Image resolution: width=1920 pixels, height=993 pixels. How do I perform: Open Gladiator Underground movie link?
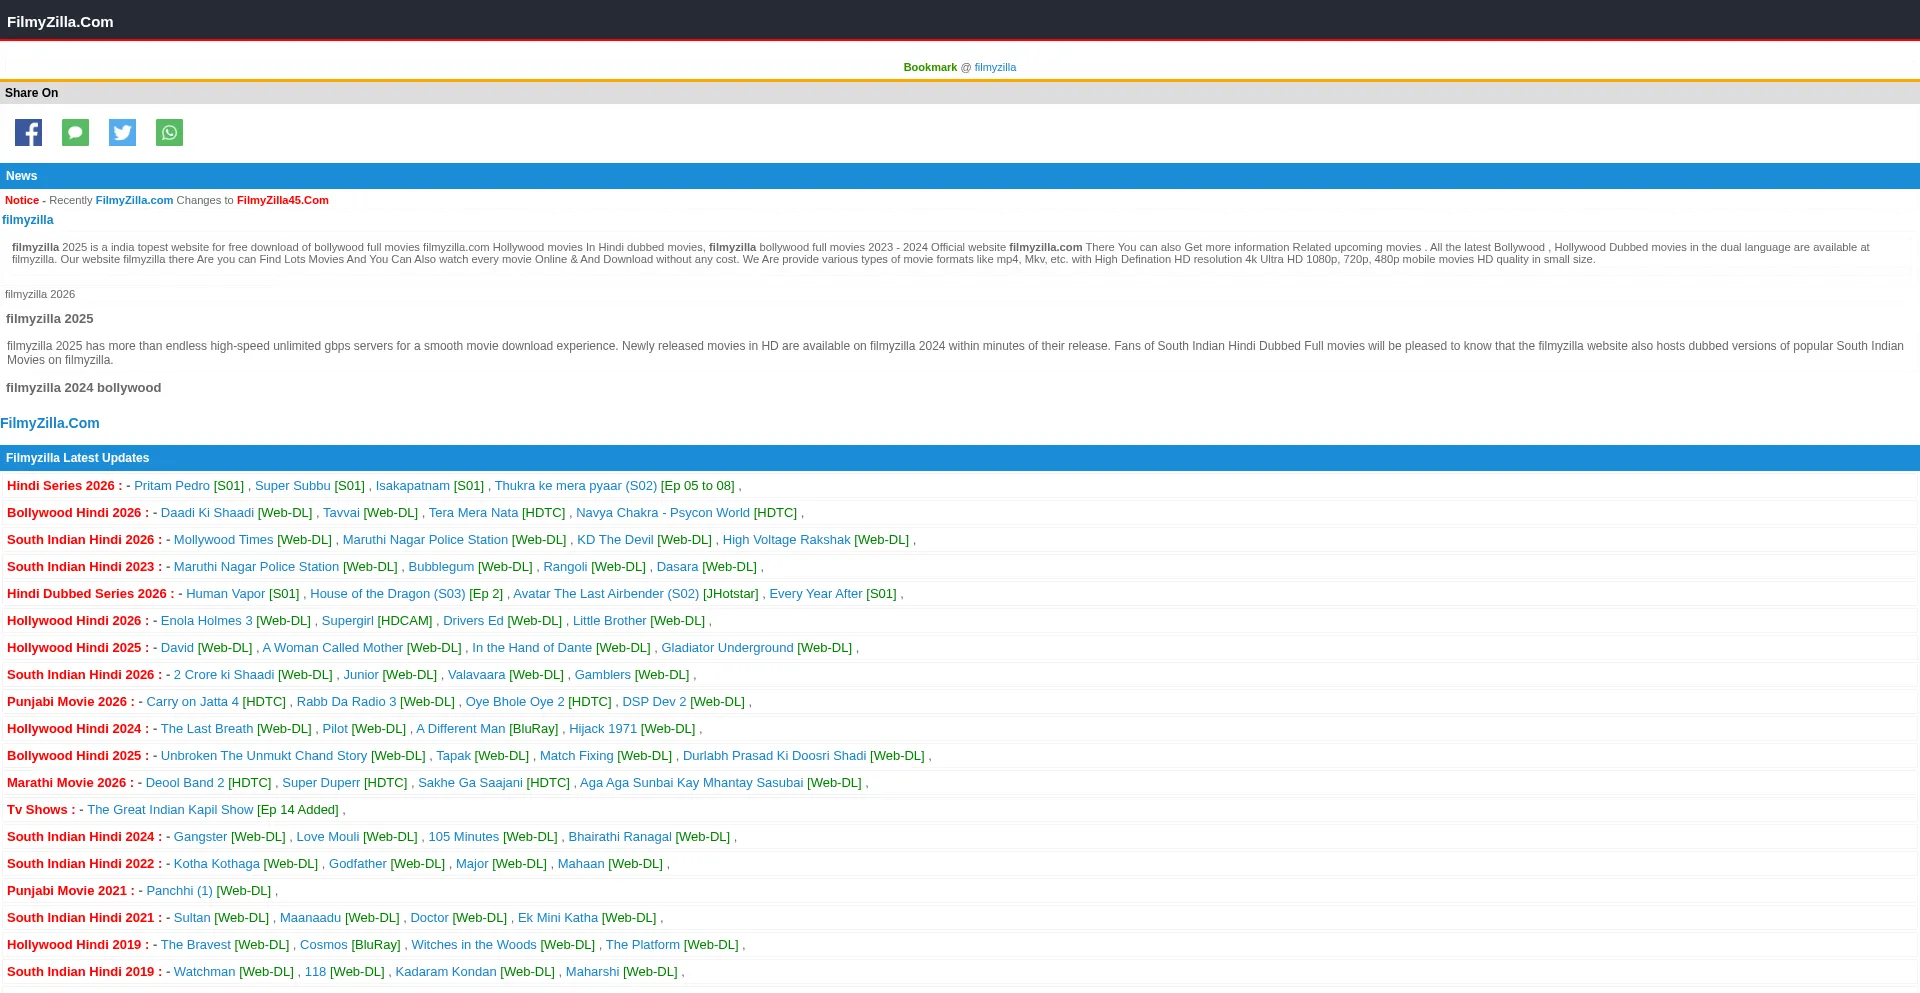(728, 648)
